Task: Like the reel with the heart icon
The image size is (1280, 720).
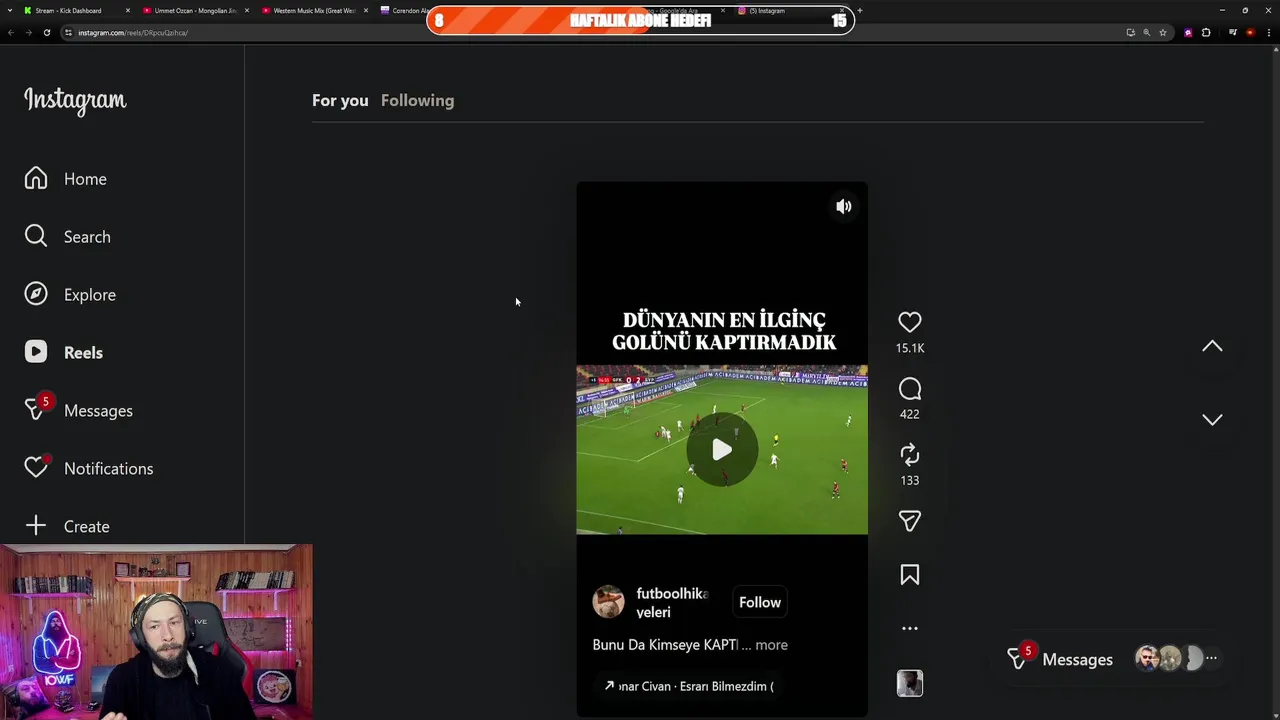Action: (909, 322)
